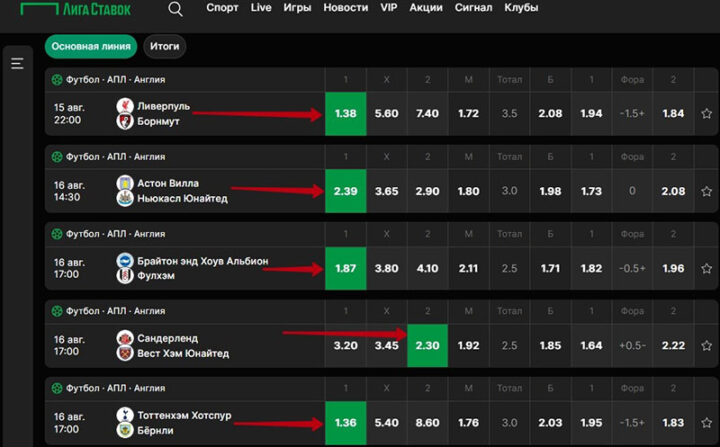Switch to the Итоги tab

[x=164, y=46]
